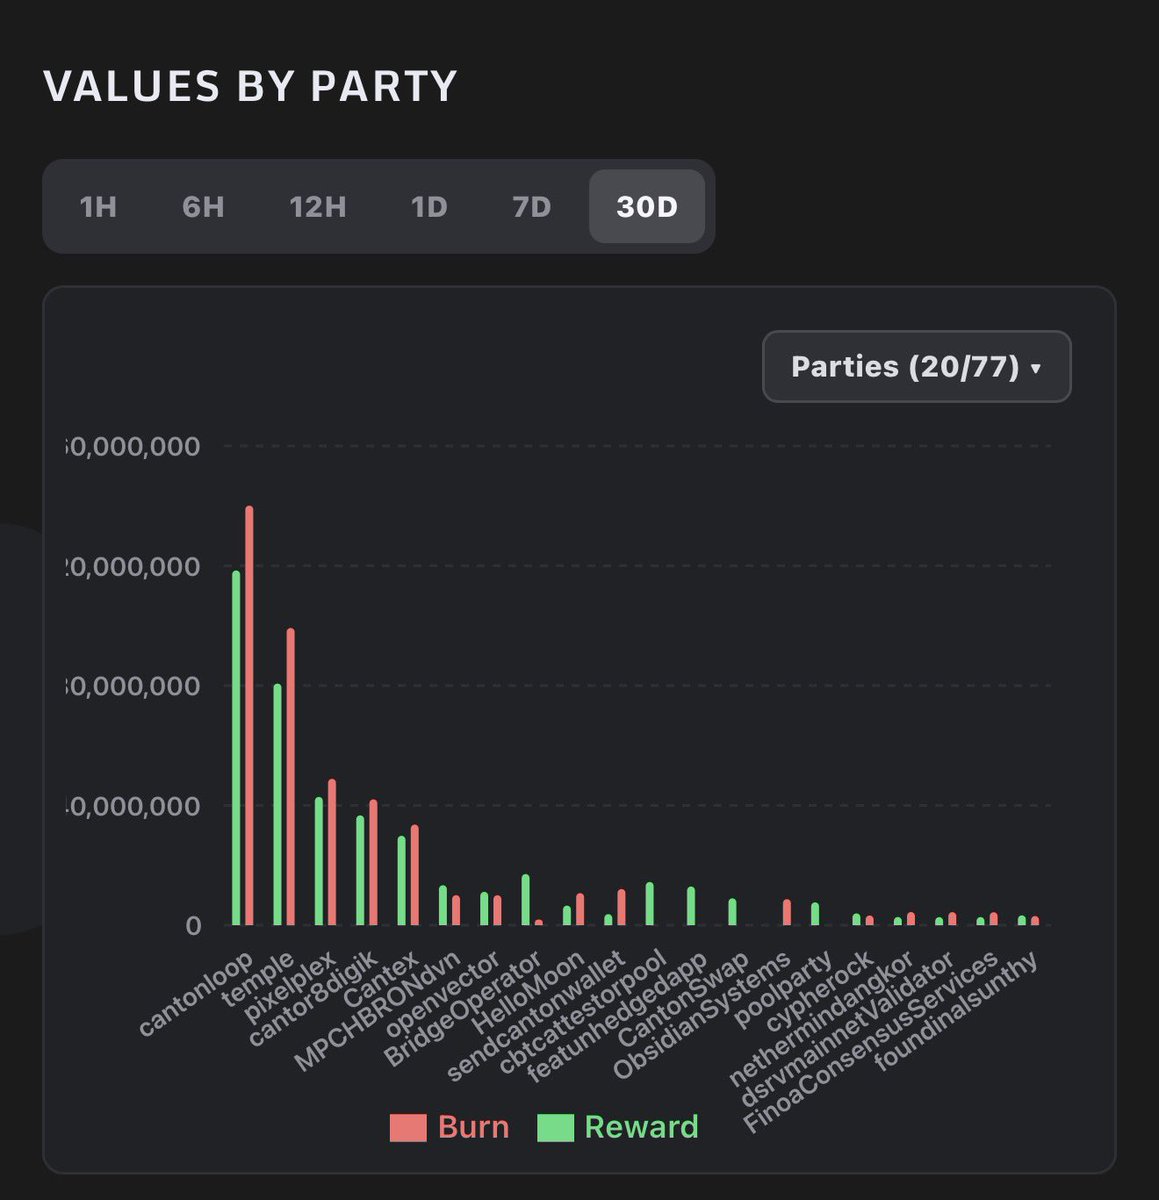The width and height of the screenshot is (1159, 1200).
Task: Click Cantex's red Burn bar
Action: point(414,875)
